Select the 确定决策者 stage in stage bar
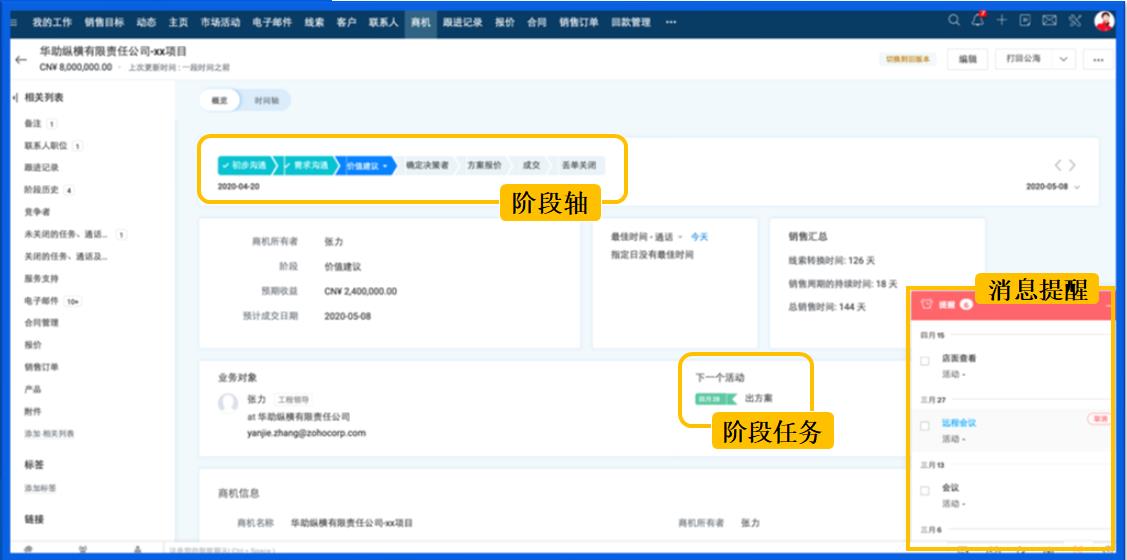The width and height of the screenshot is (1127, 560). pos(427,166)
